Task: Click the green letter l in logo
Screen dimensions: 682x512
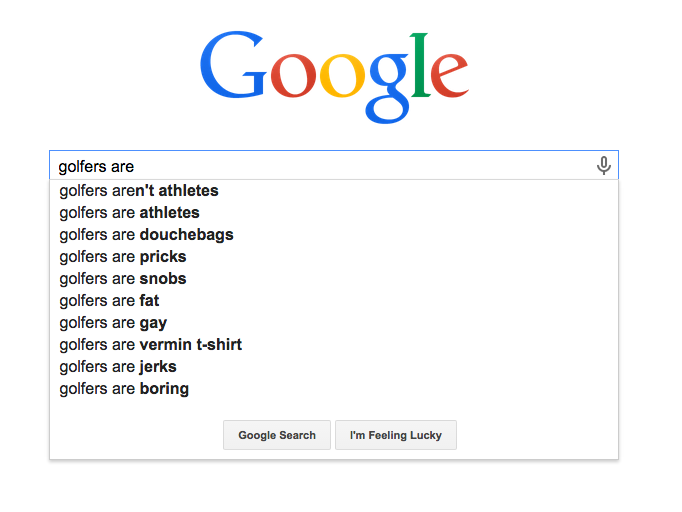Action: tap(421, 65)
